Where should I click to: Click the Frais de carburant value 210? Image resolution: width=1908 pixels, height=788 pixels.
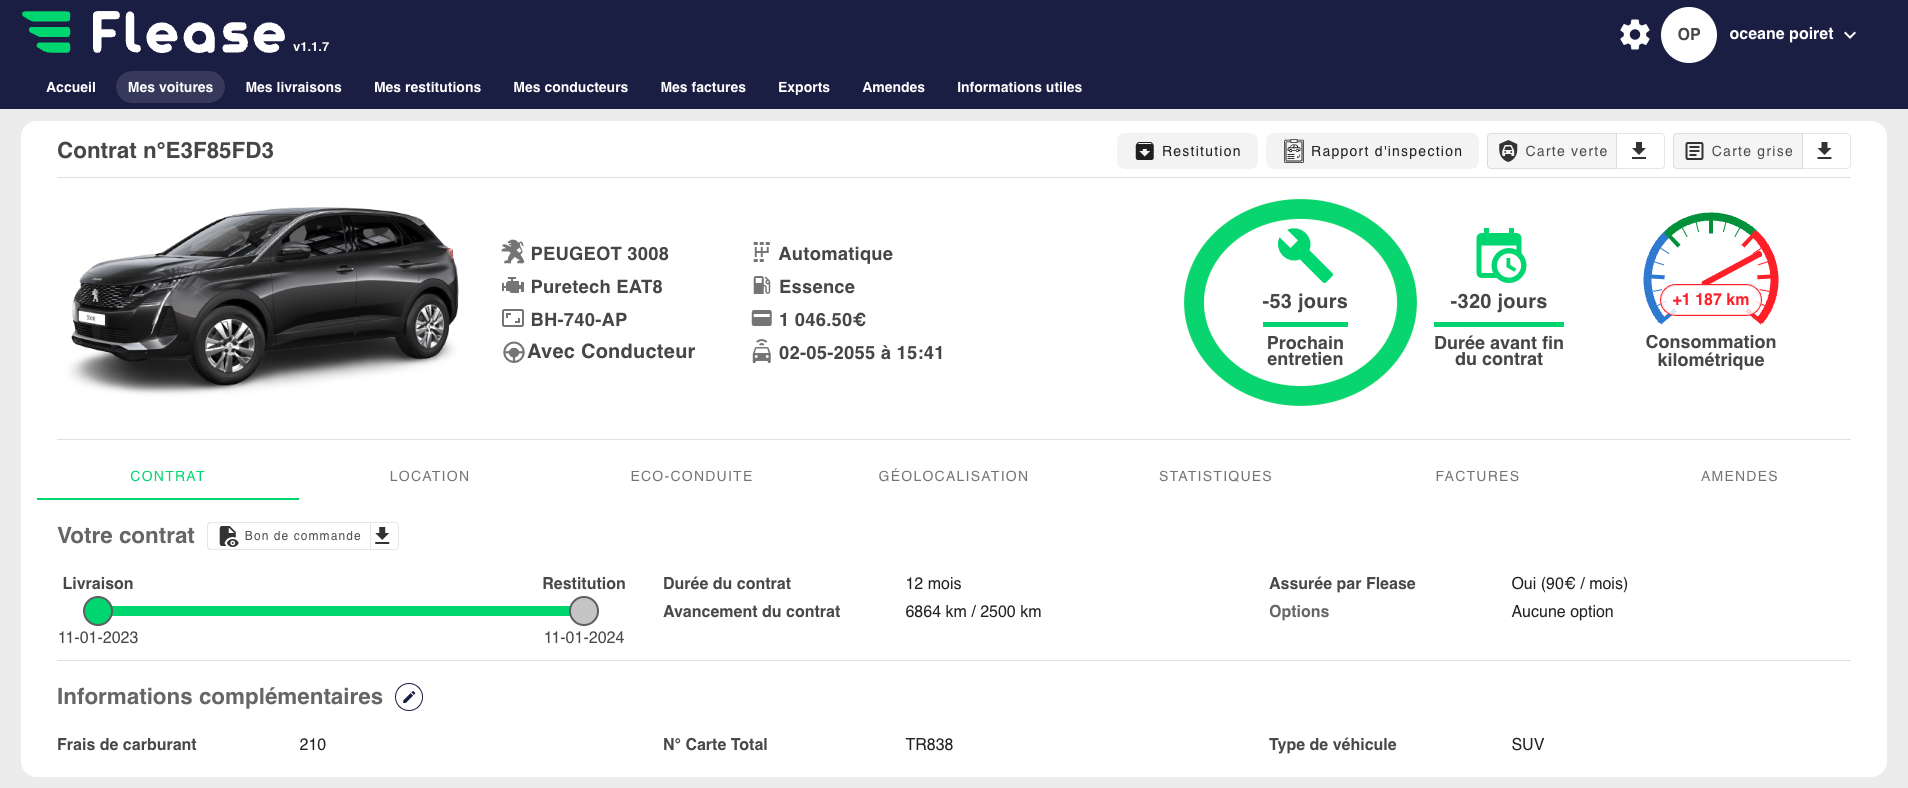312,744
